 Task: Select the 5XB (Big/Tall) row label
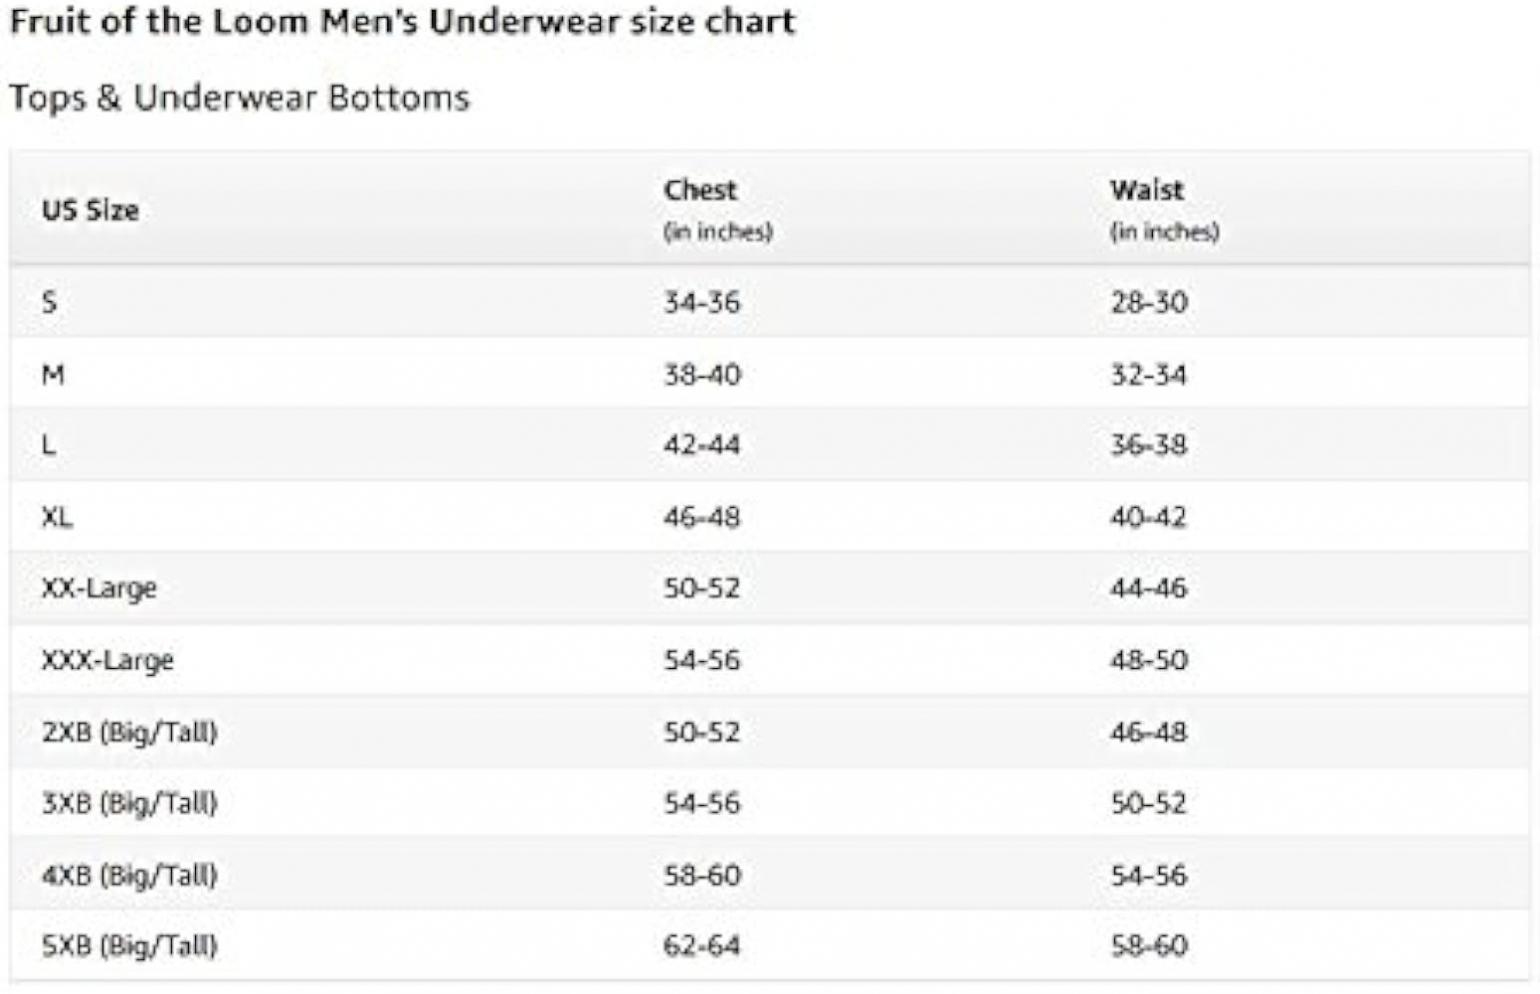click(x=130, y=946)
